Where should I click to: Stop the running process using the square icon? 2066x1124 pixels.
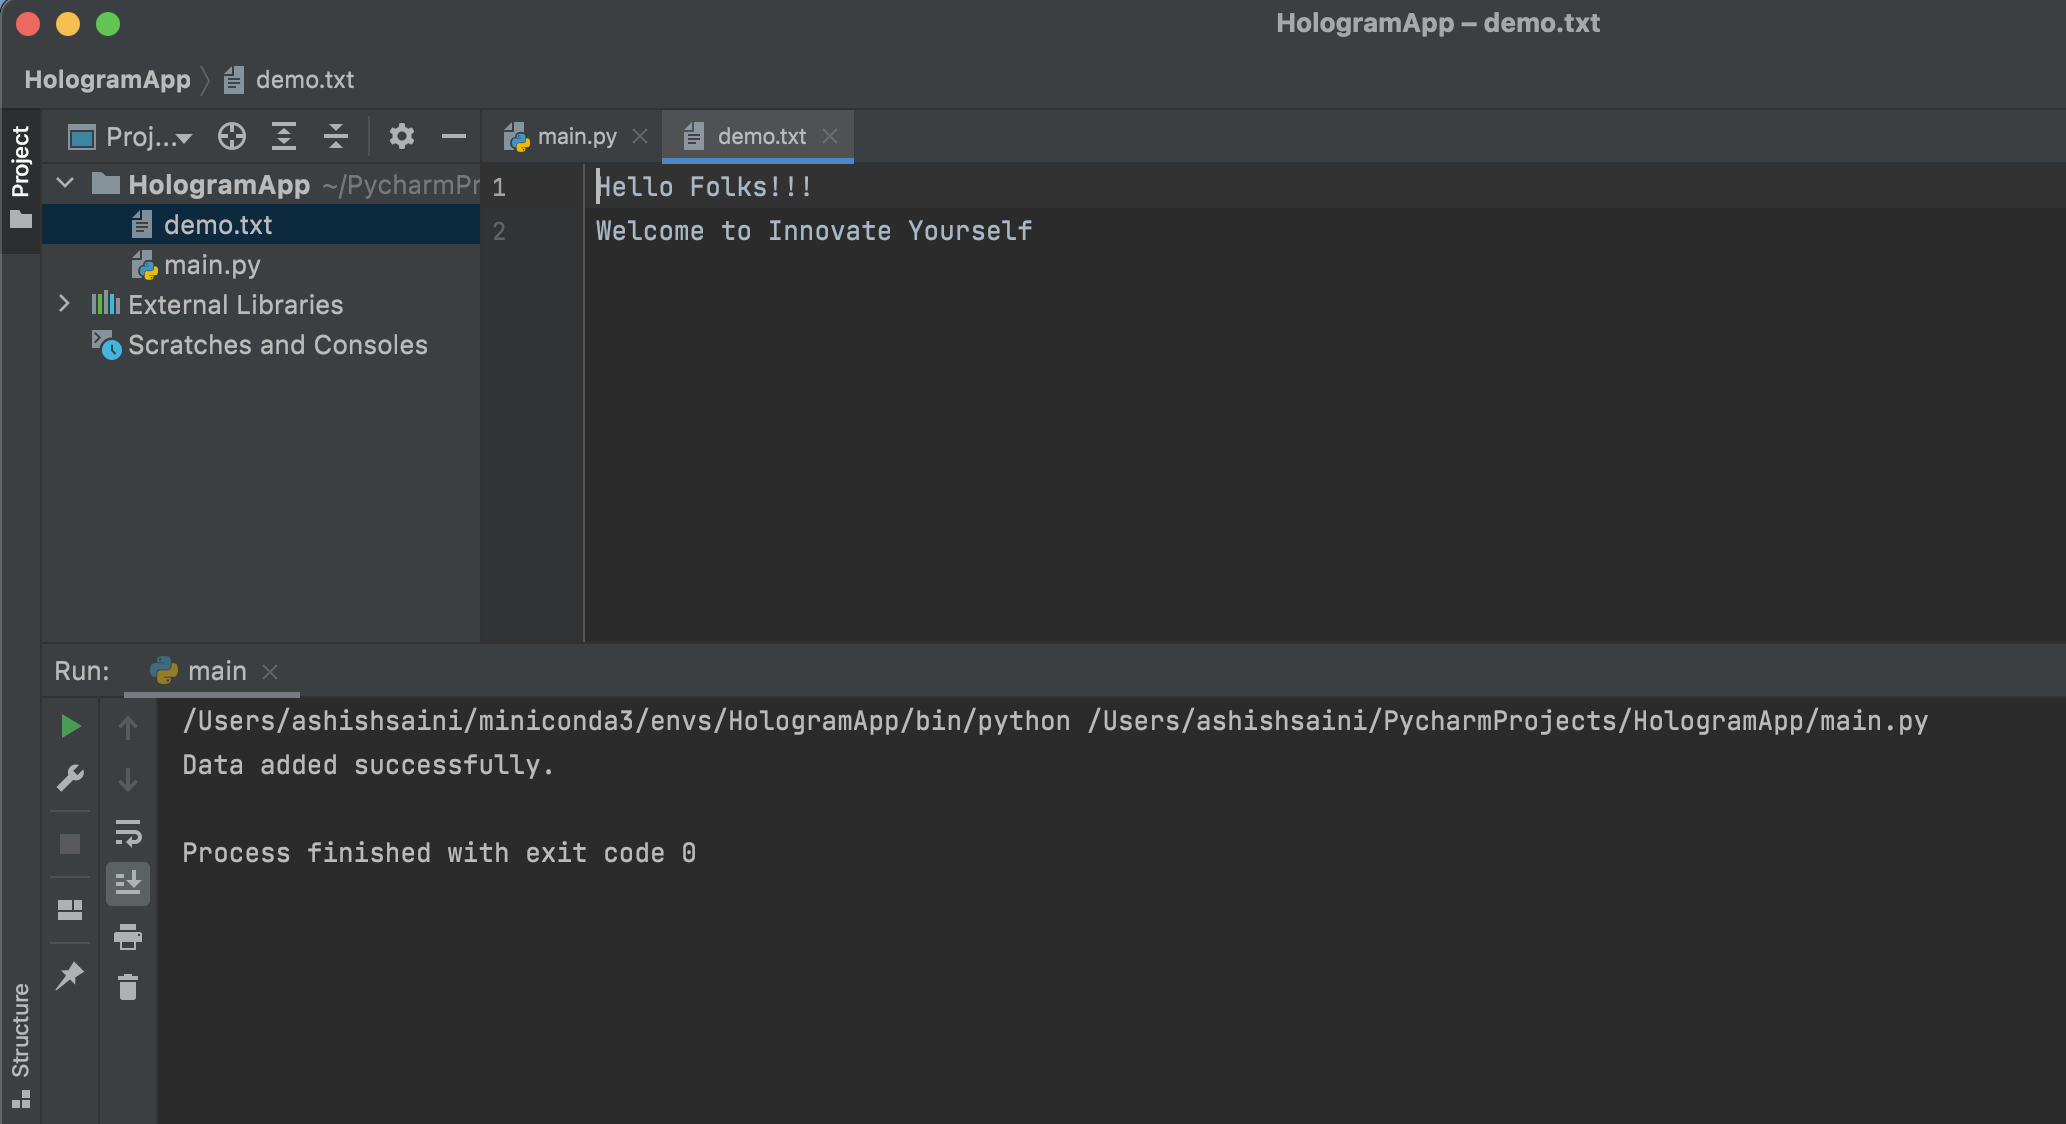pos(70,844)
